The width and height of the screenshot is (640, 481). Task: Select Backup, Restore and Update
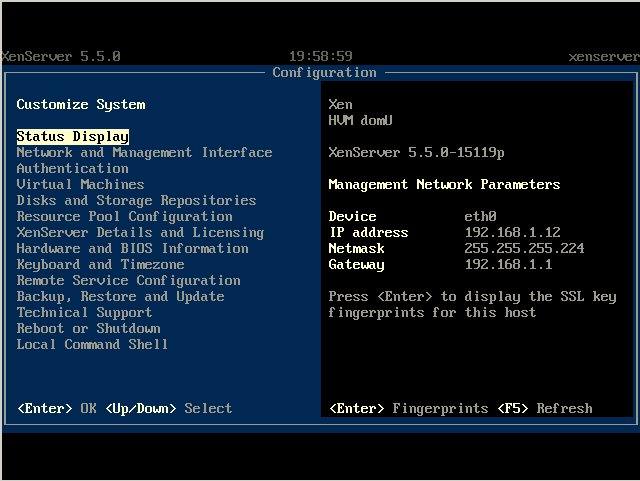pos(120,296)
